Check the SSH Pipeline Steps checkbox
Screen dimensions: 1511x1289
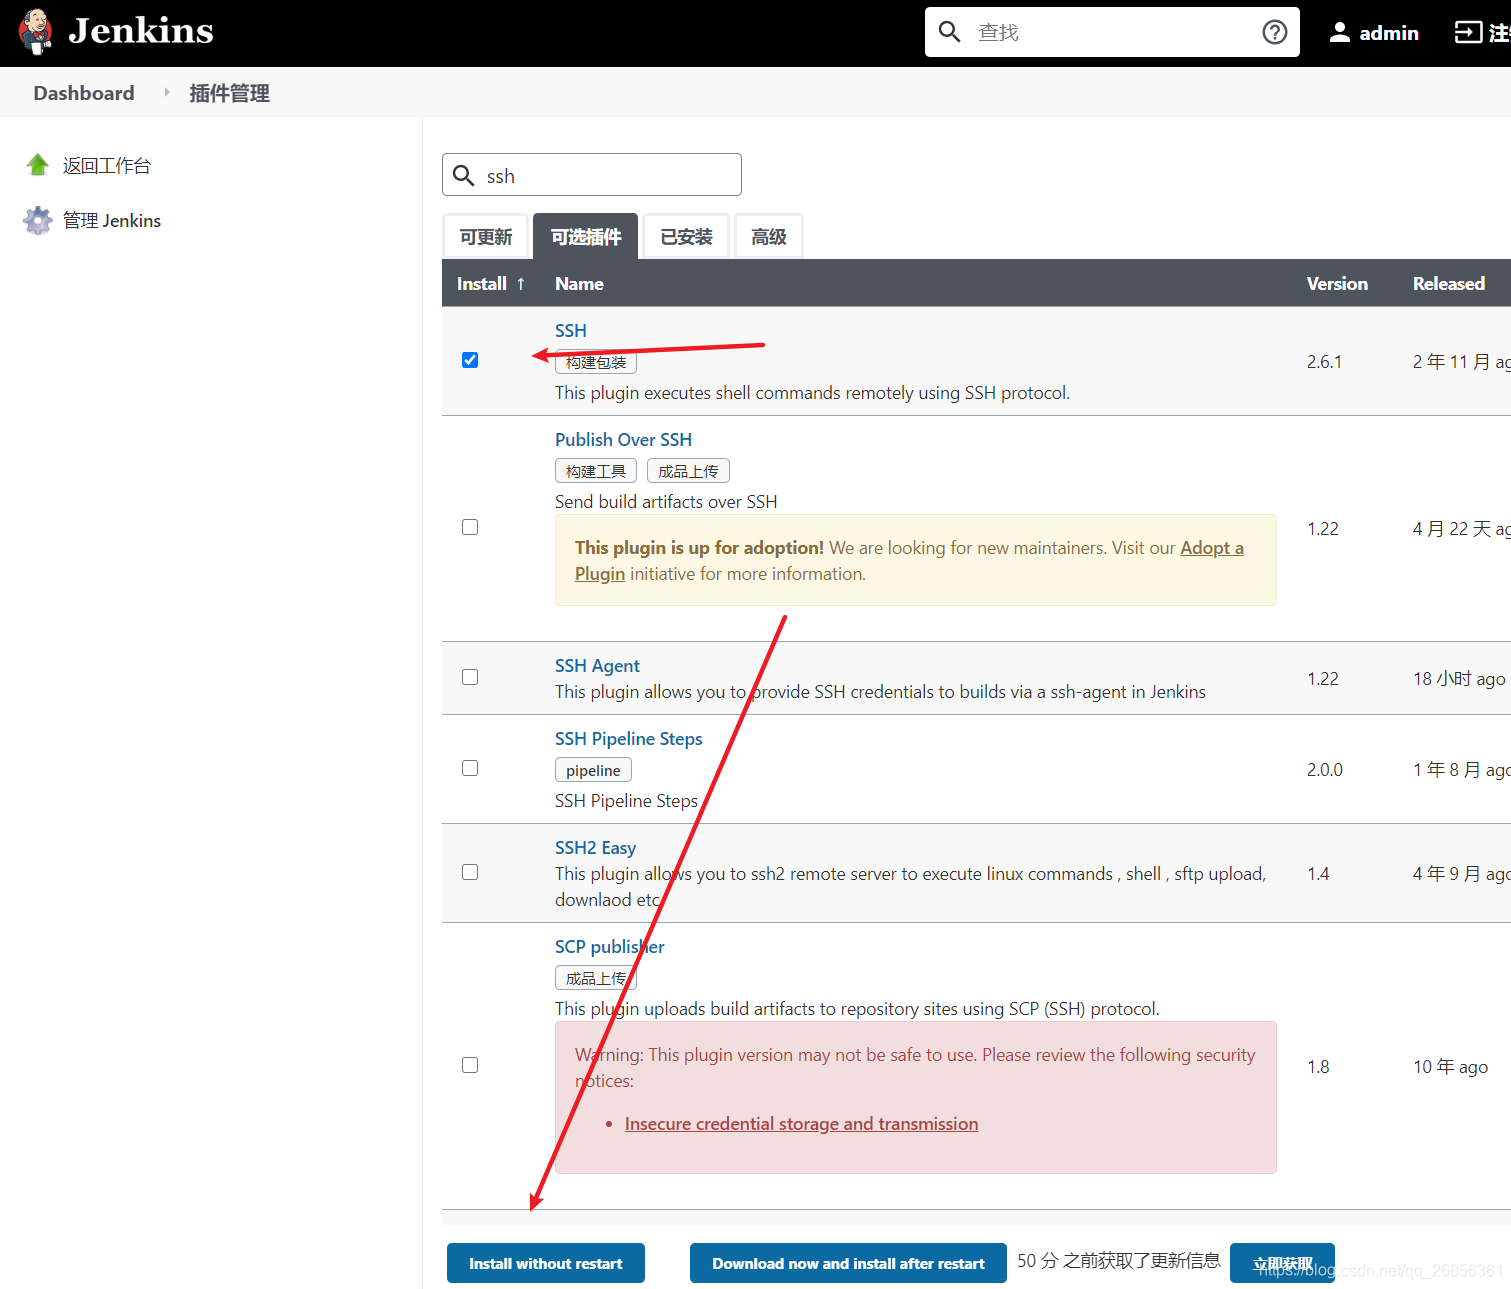[470, 768]
